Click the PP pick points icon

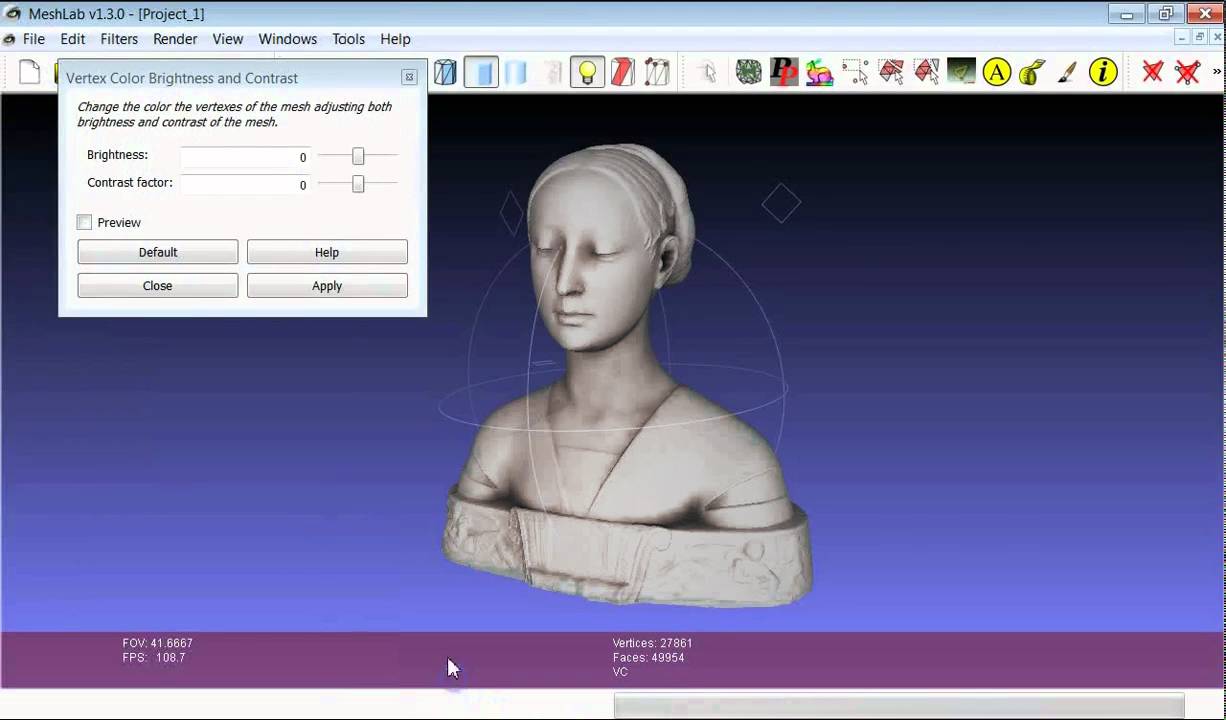(784, 72)
